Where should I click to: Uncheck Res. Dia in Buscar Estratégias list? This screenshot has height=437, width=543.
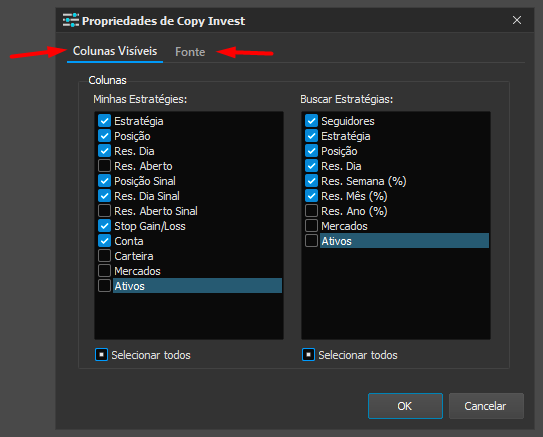[311, 166]
